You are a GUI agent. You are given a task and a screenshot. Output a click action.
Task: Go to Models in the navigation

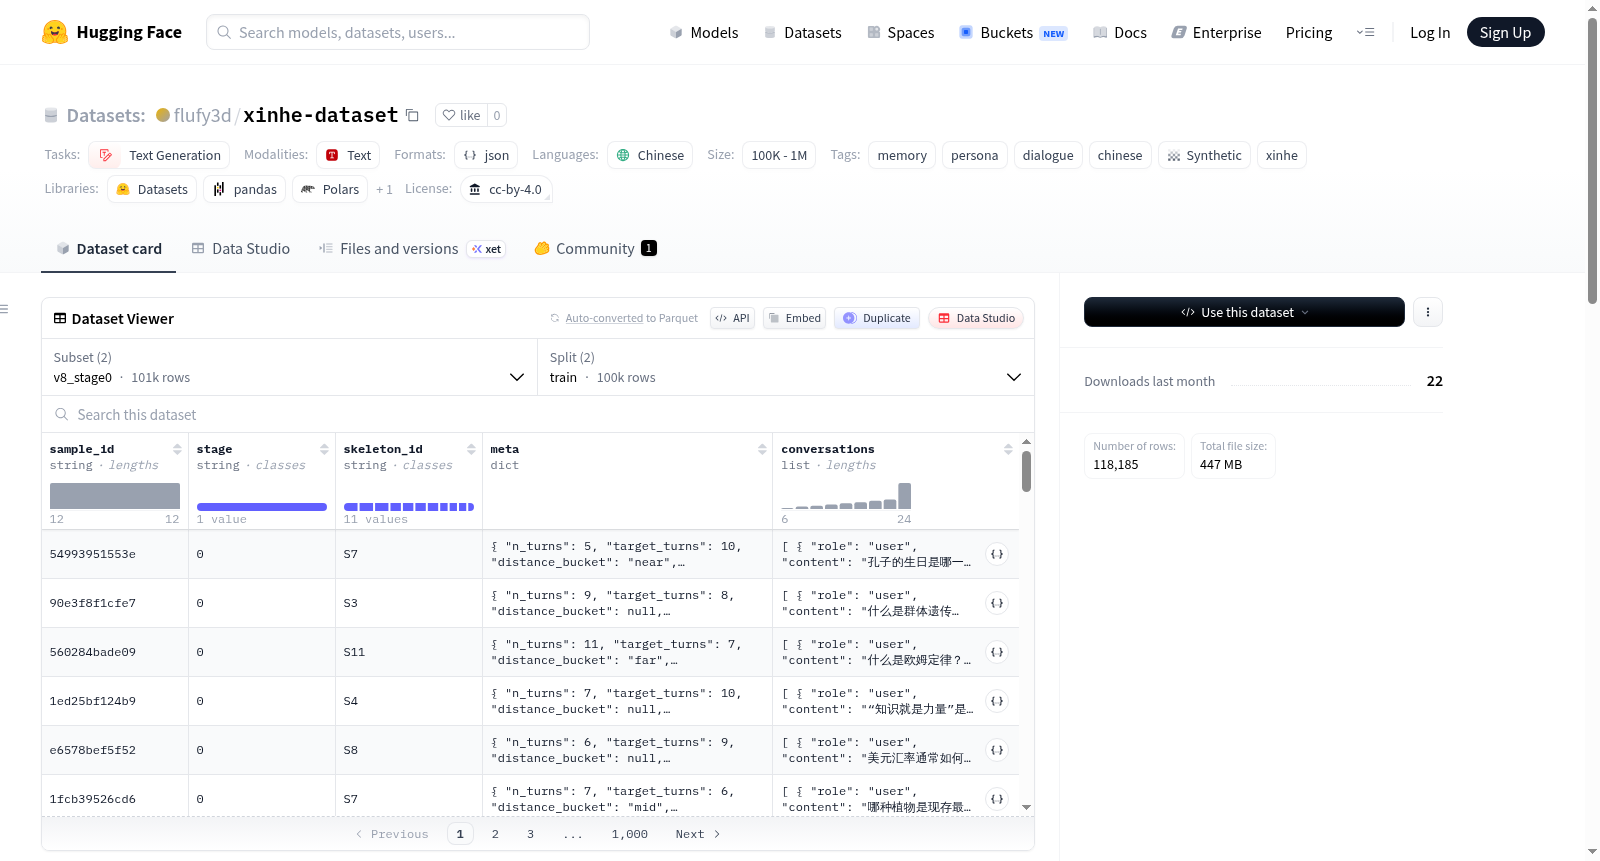pos(704,32)
